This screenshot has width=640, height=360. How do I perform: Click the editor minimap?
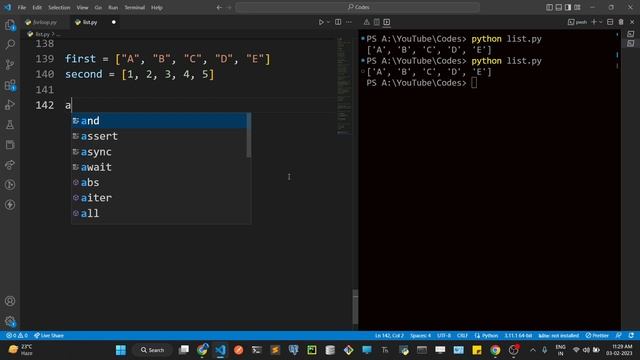[x=343, y=86]
